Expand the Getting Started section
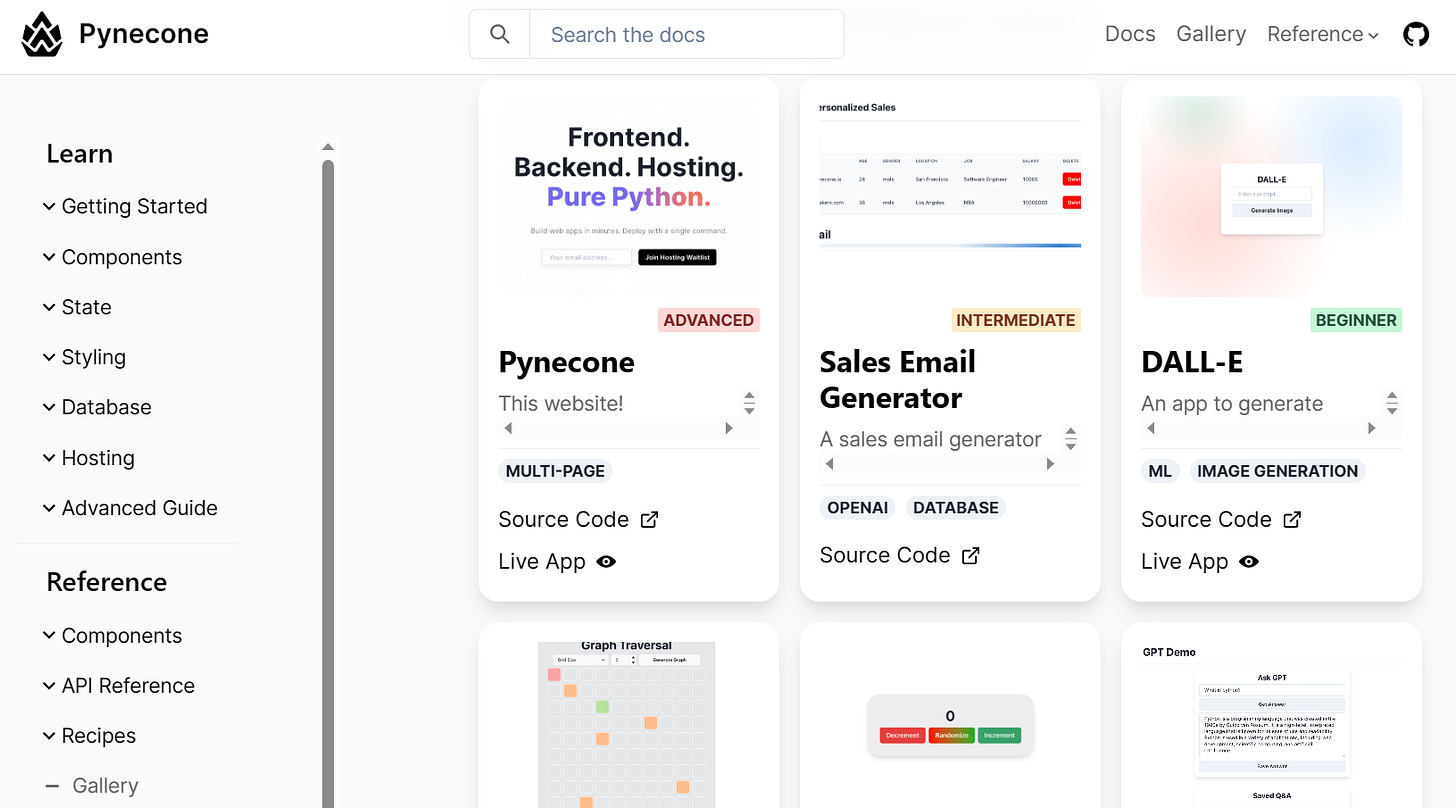The image size is (1456, 808). tap(125, 206)
